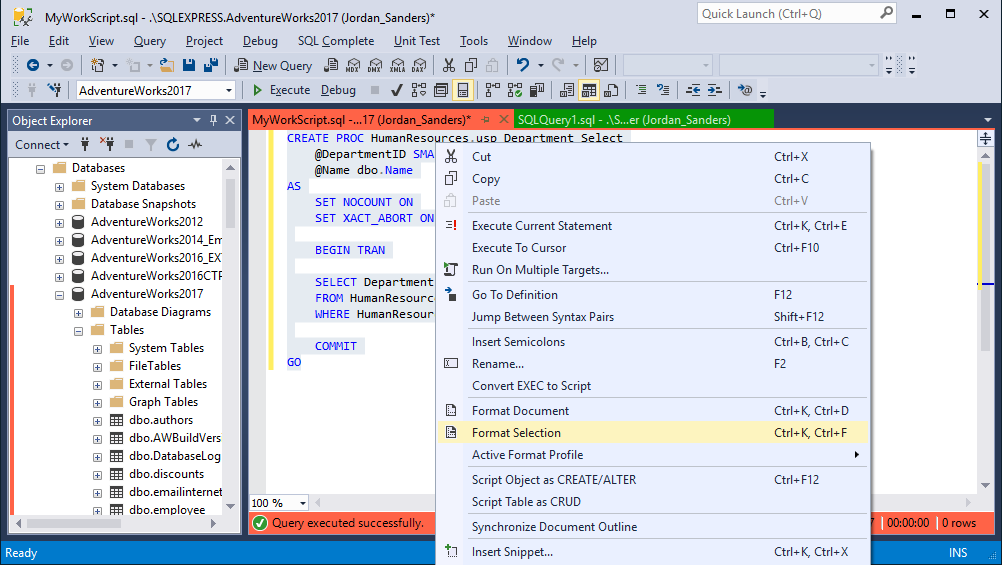Collapse the Tables folder node
Screen dimensions: 1002x565
click(79, 331)
